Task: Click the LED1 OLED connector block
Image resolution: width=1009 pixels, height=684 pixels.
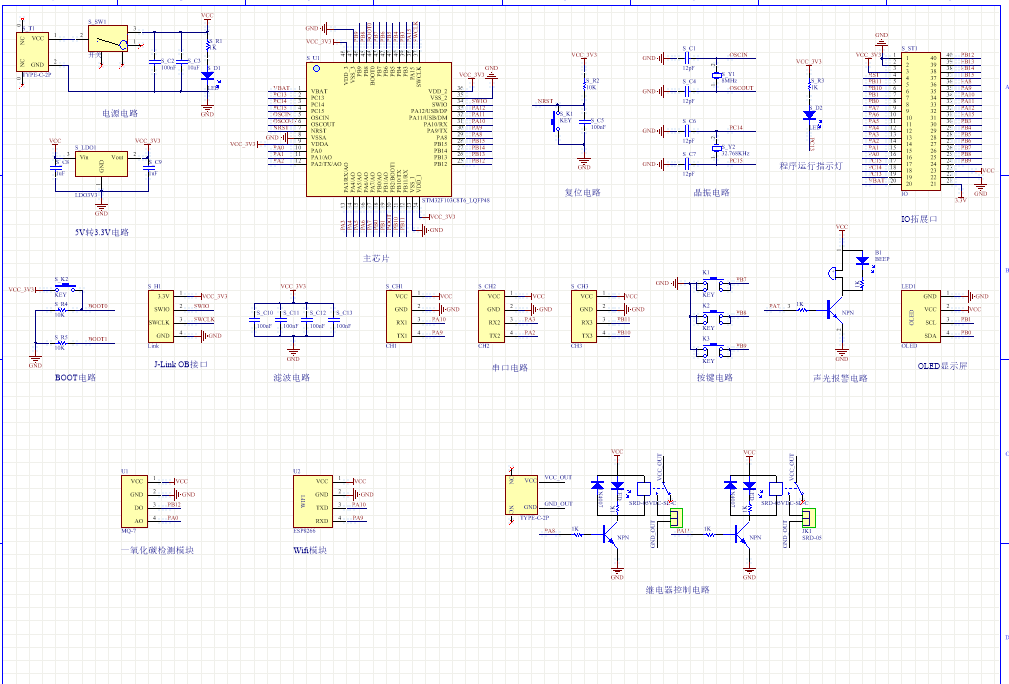Action: (x=920, y=316)
